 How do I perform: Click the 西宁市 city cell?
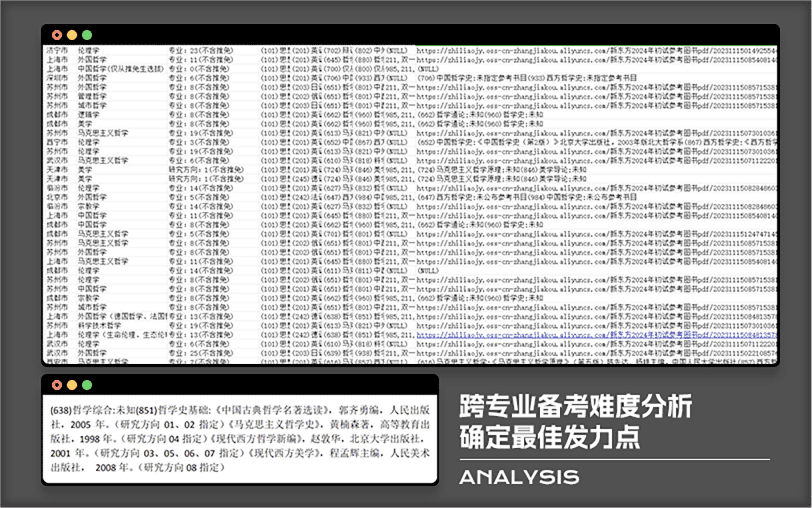[57, 141]
